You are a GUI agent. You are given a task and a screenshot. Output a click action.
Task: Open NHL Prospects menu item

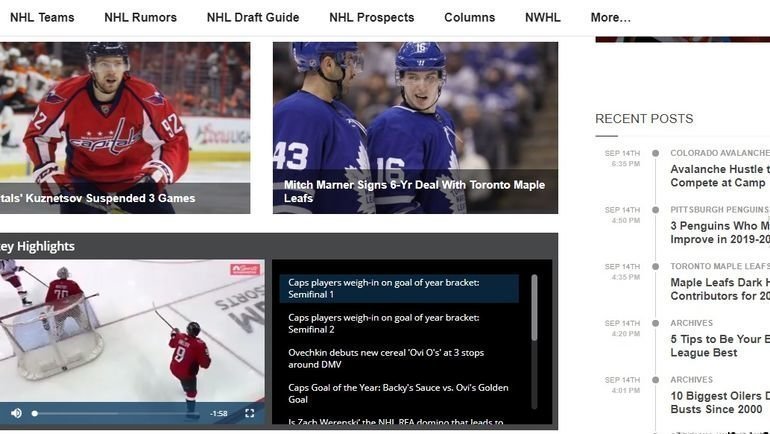372,17
